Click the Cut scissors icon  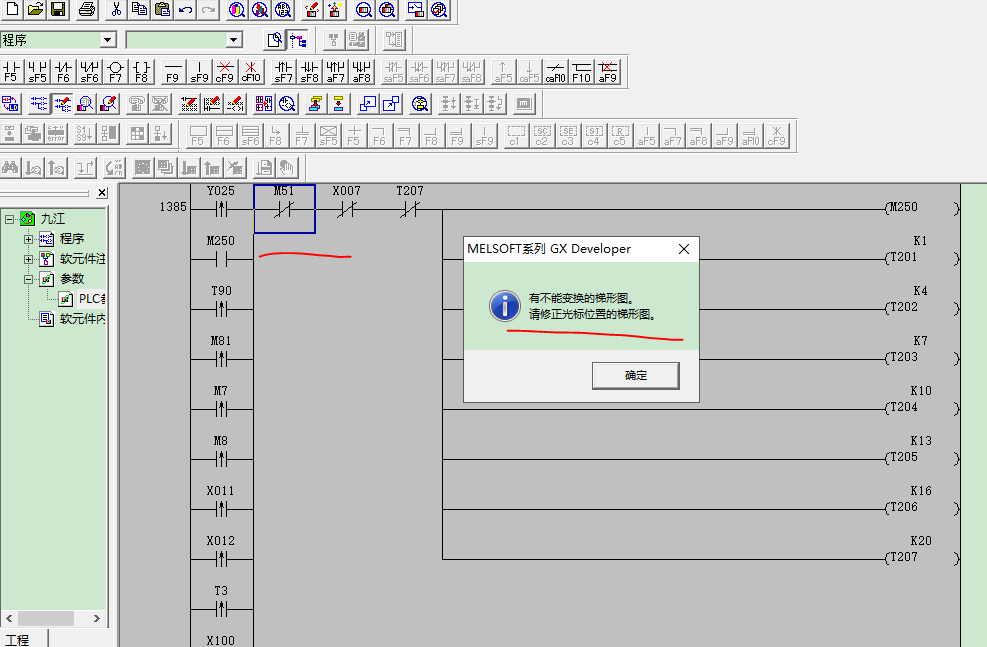pyautogui.click(x=116, y=10)
